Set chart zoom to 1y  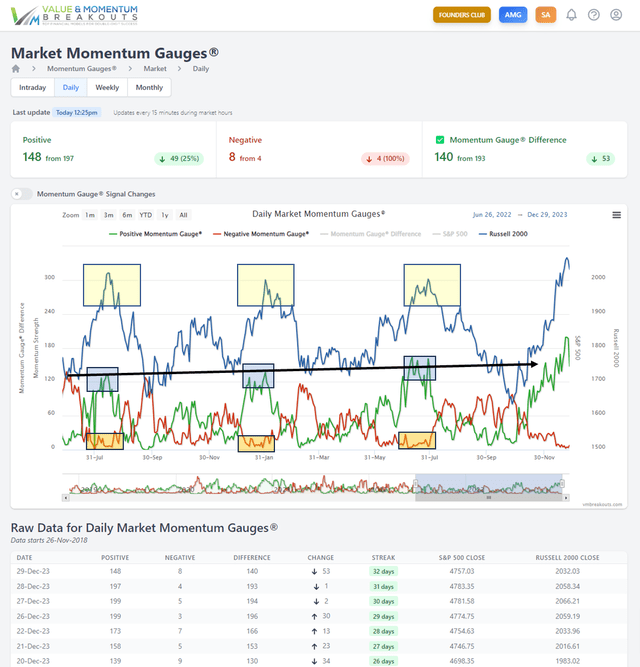(x=165, y=215)
